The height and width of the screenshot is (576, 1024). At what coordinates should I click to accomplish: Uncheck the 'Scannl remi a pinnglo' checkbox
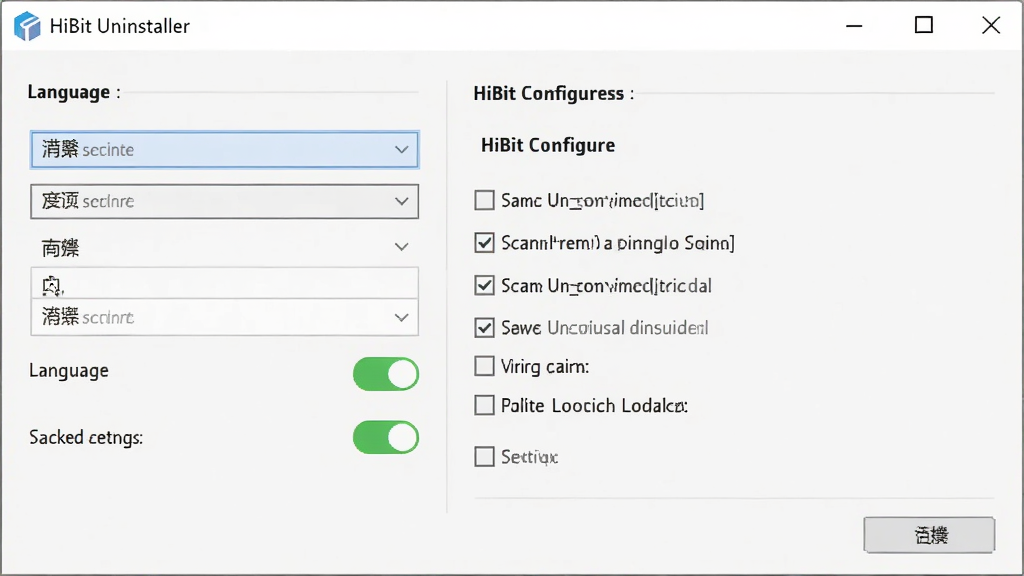click(x=484, y=243)
